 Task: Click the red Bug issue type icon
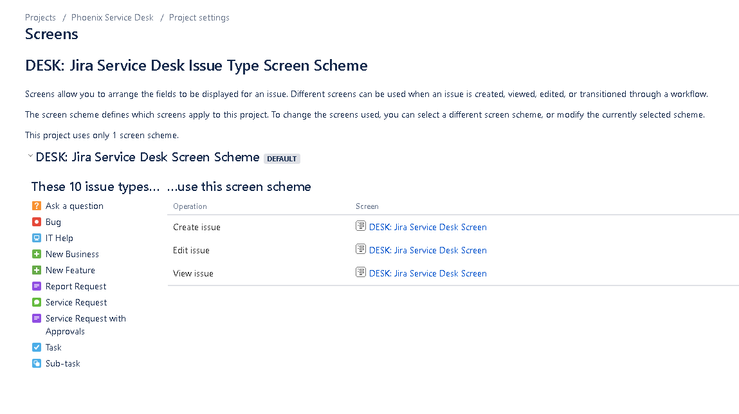click(x=36, y=222)
